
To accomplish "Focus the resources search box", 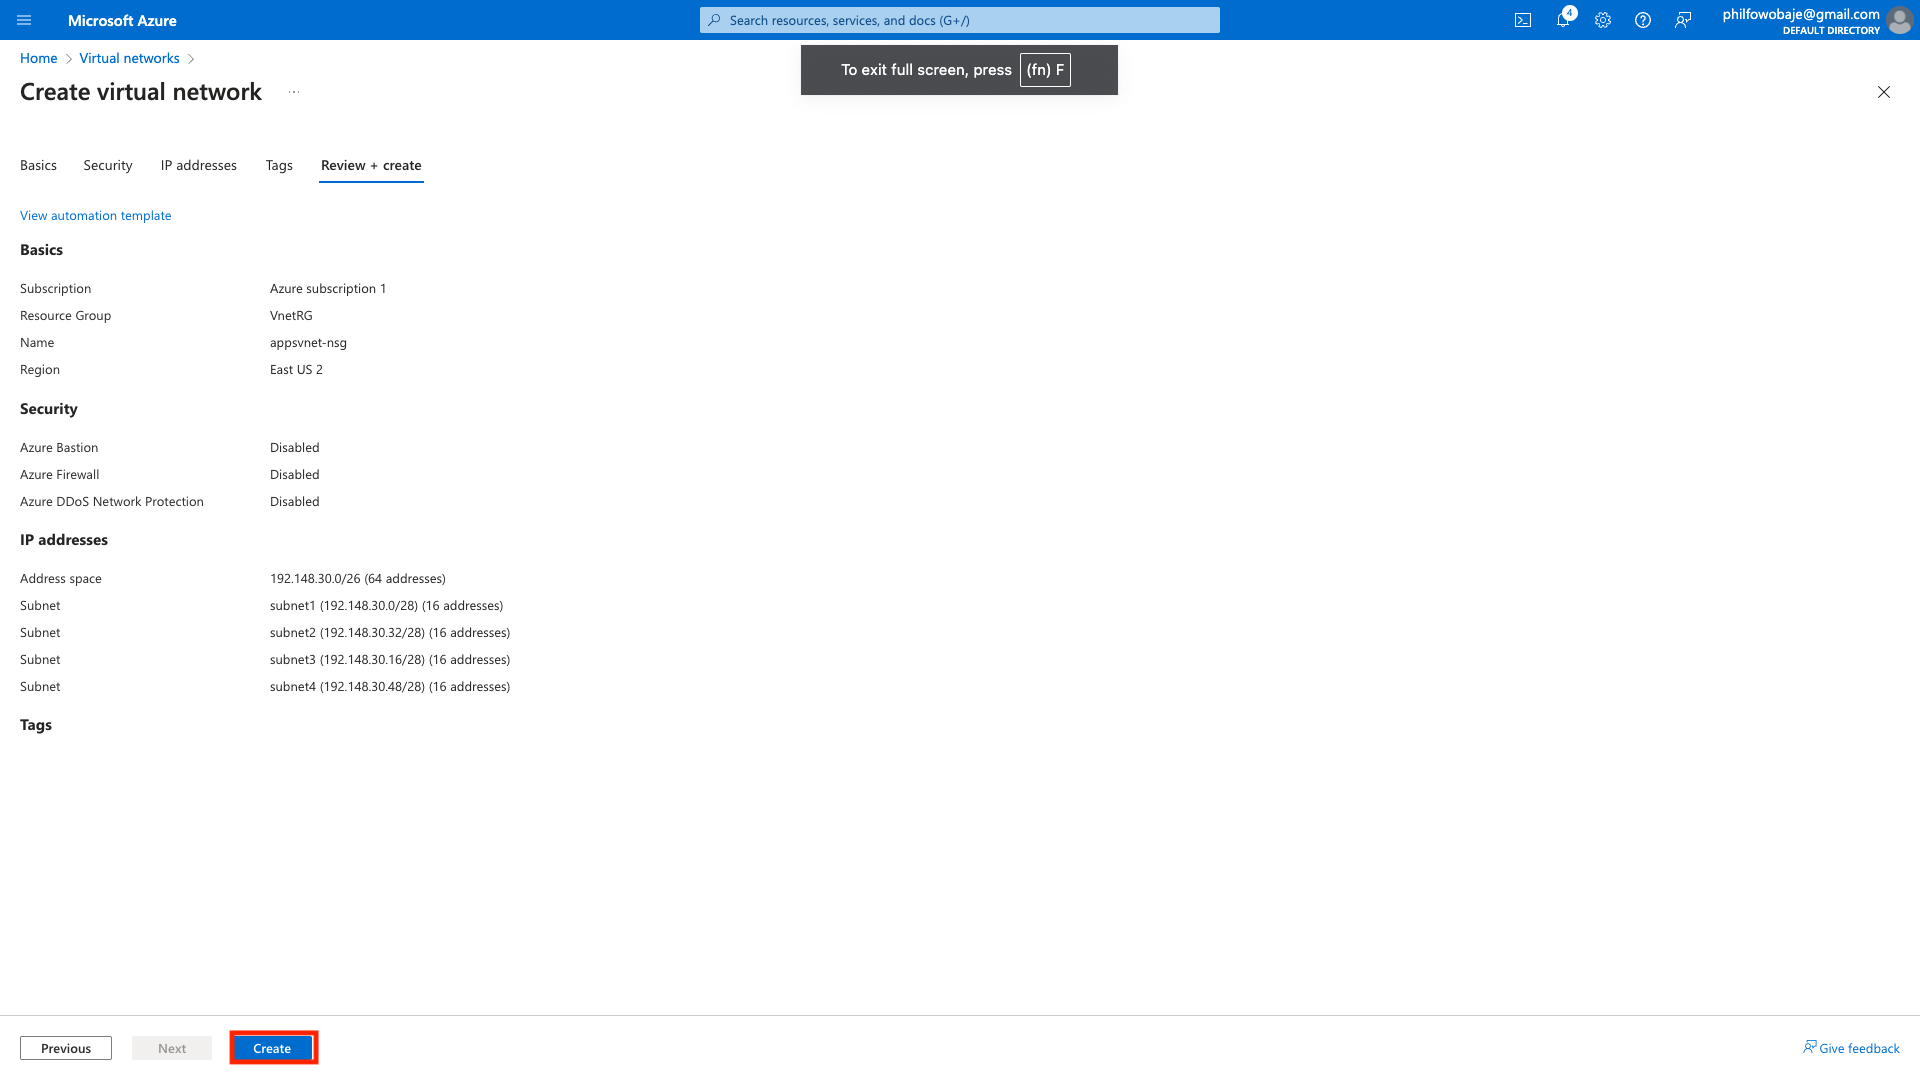I will coord(960,20).
